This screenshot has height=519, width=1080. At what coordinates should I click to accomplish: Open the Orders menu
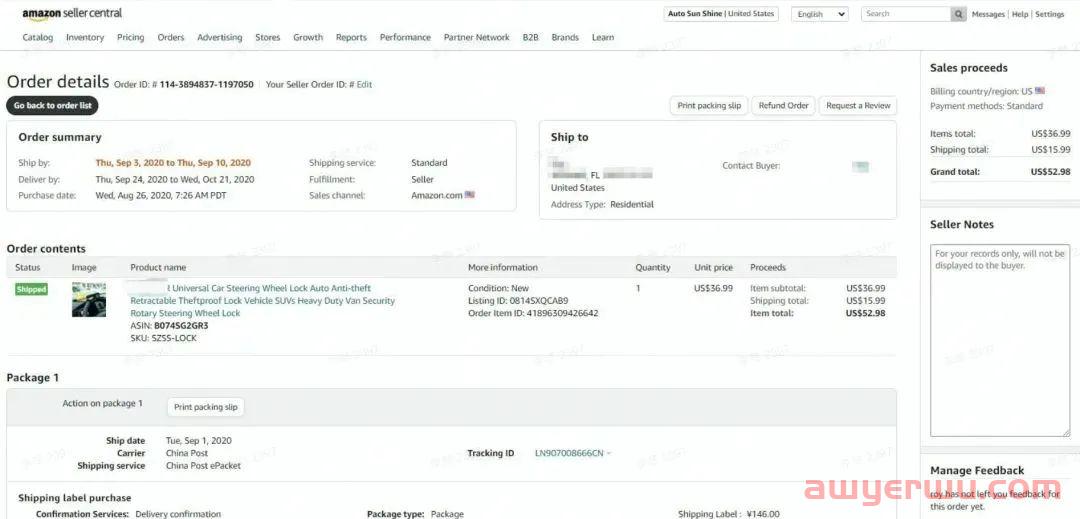(171, 37)
